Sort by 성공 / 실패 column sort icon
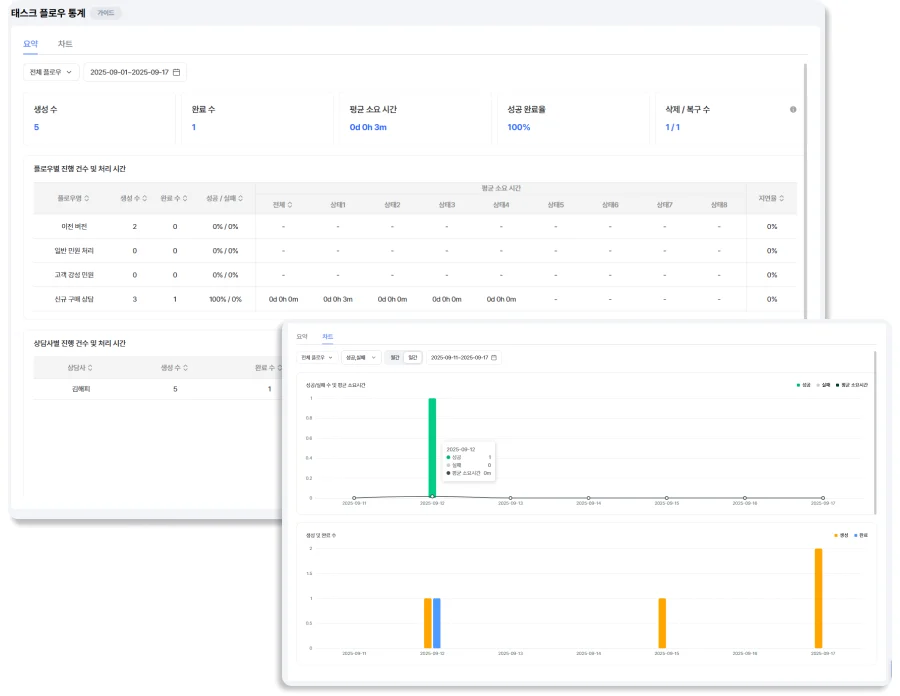The image size is (900, 696). click(241, 198)
